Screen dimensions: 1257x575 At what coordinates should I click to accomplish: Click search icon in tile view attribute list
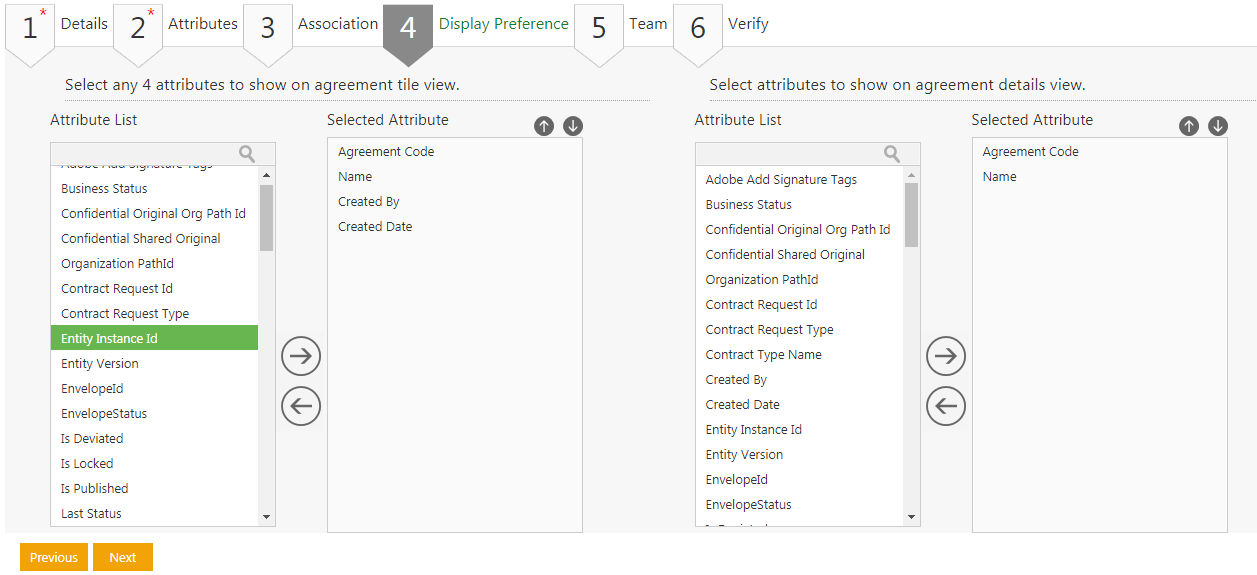point(247,154)
